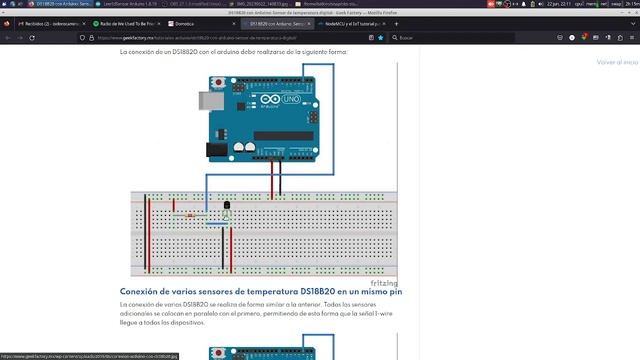
Task: Click the cpu monitor in the panel
Action: point(580,4)
